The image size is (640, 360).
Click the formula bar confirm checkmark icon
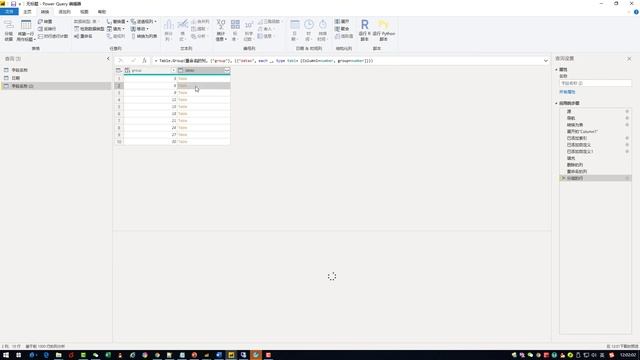[x=133, y=60]
